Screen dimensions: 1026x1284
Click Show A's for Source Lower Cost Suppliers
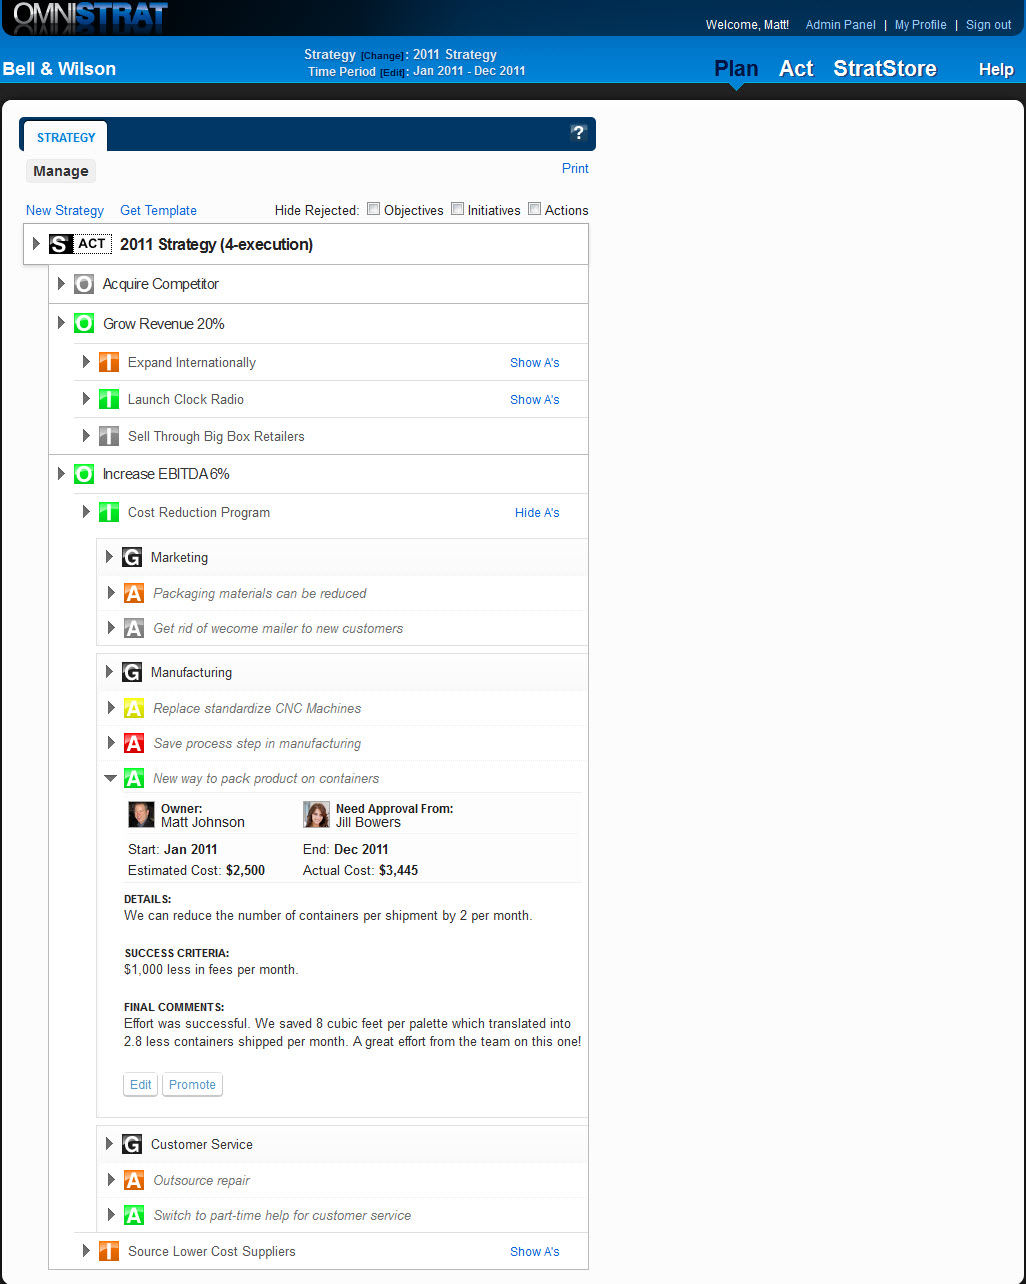click(535, 1251)
